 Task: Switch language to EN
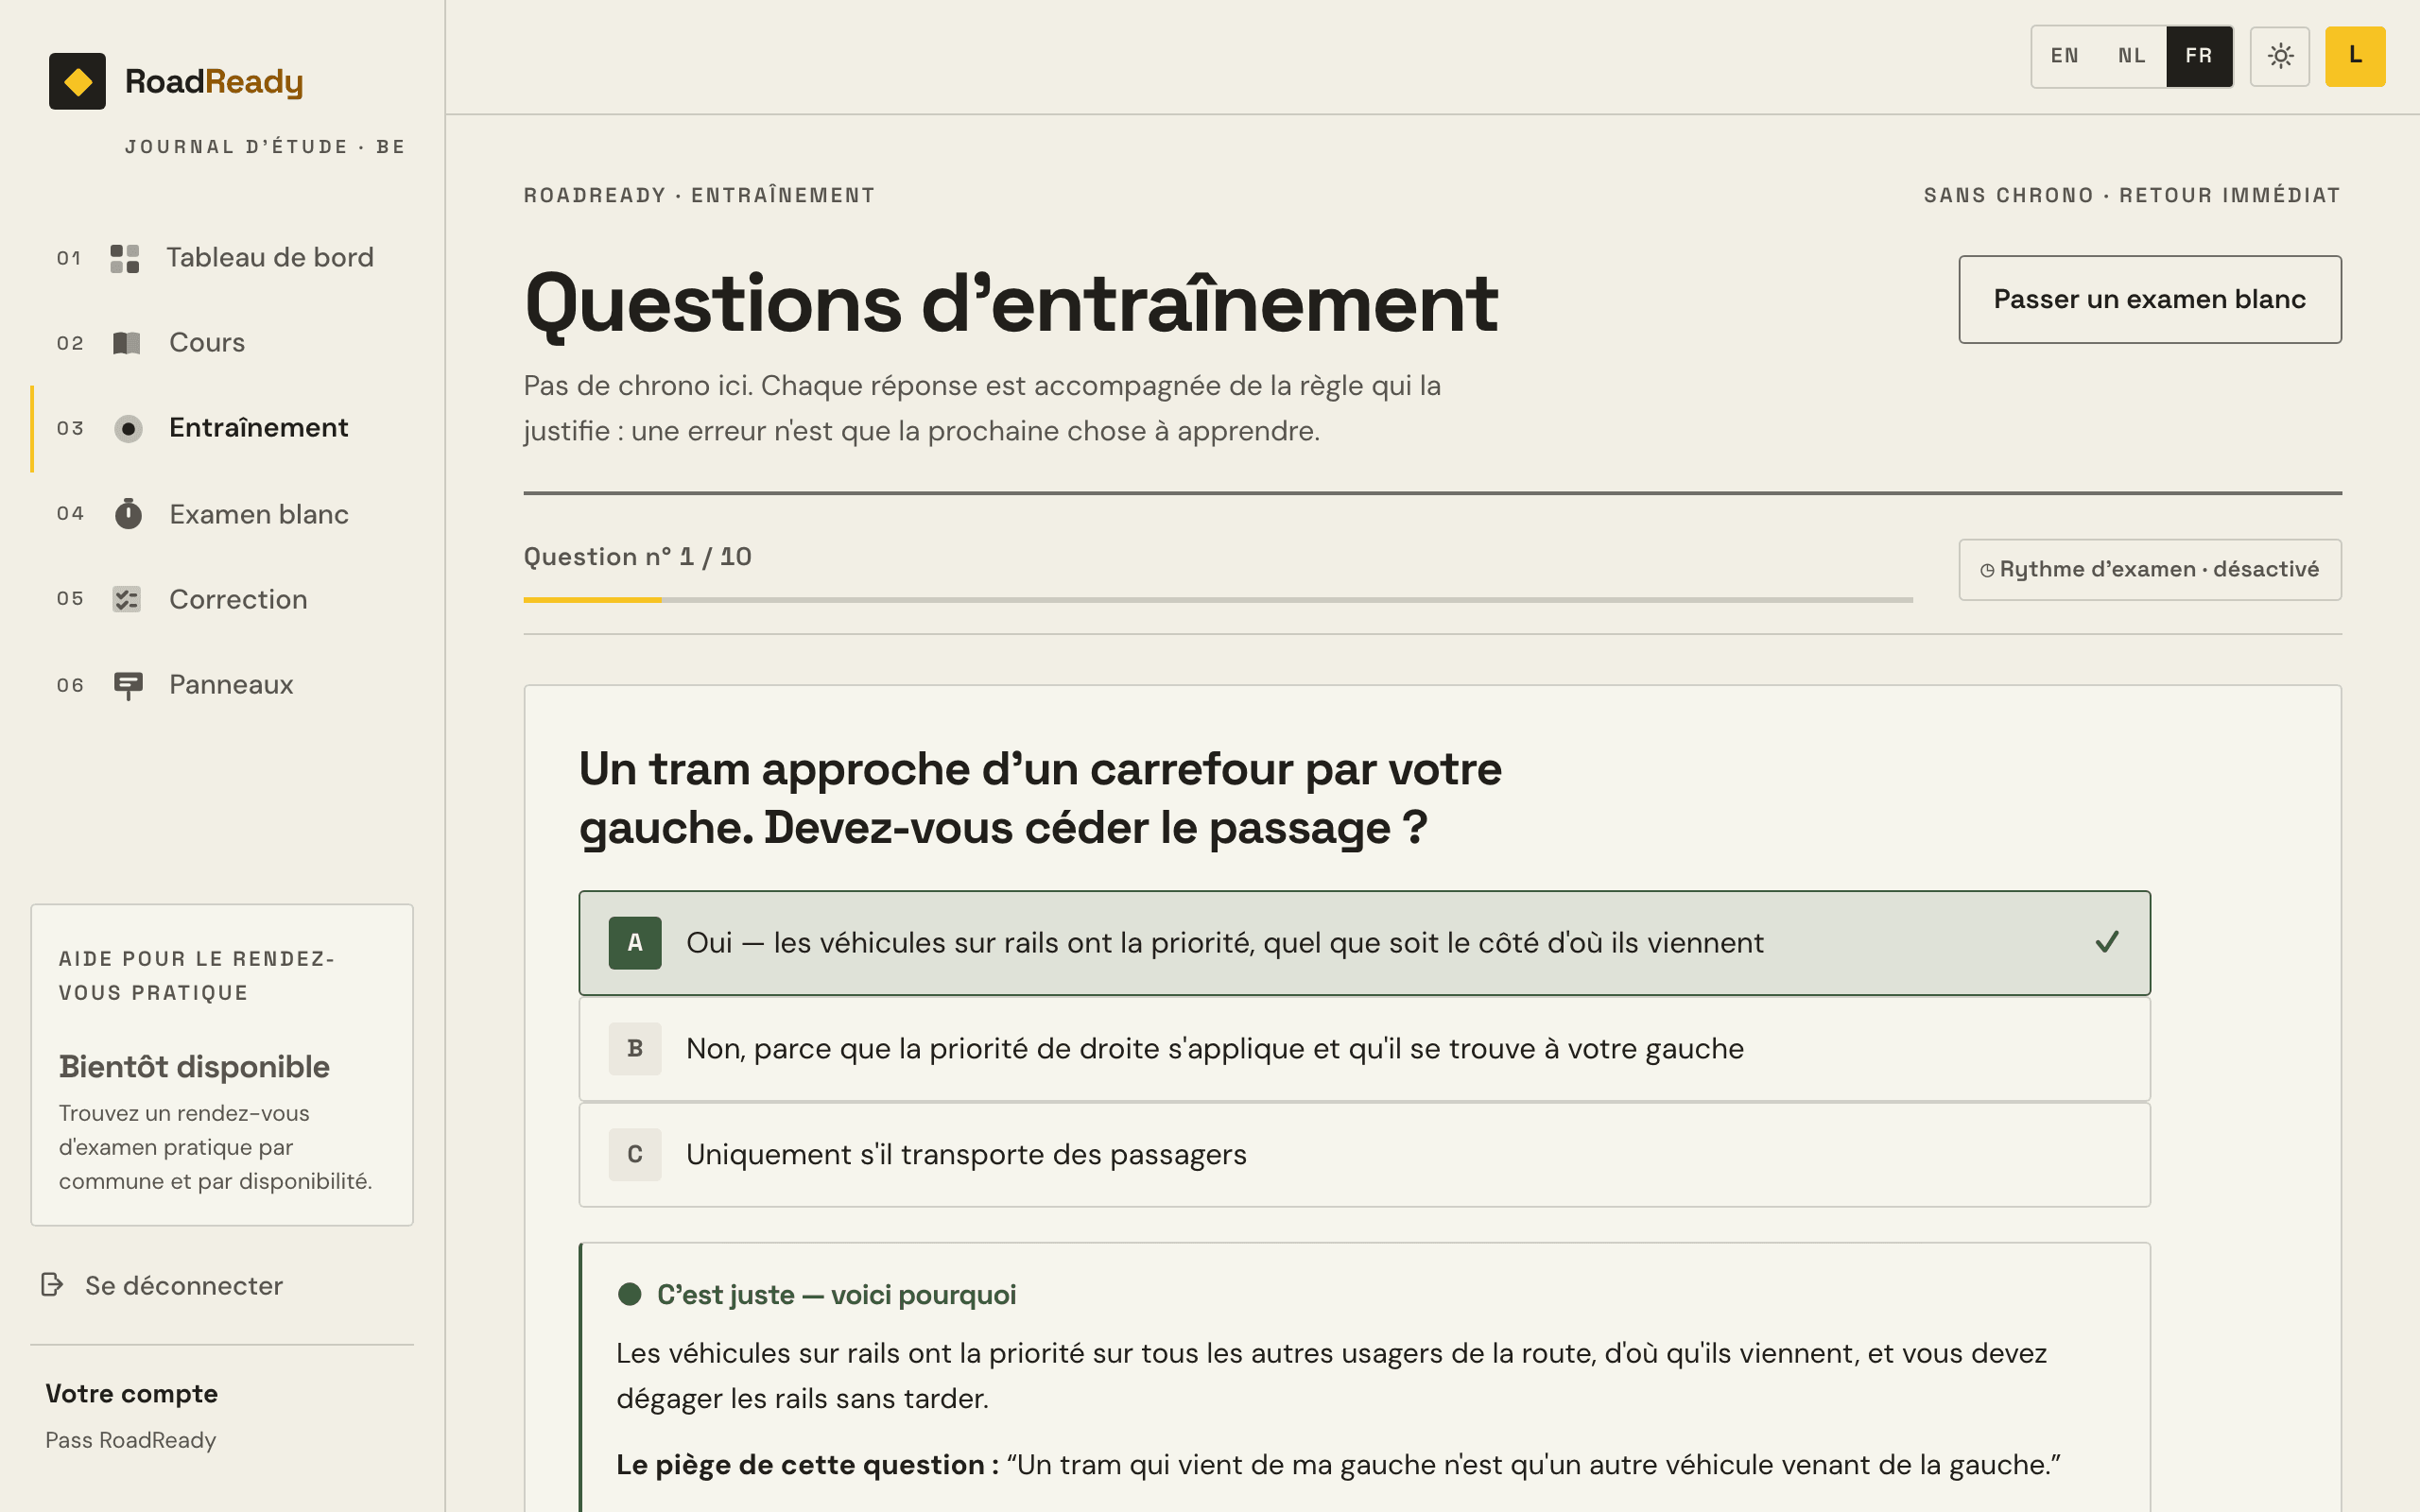pyautogui.click(x=2065, y=56)
